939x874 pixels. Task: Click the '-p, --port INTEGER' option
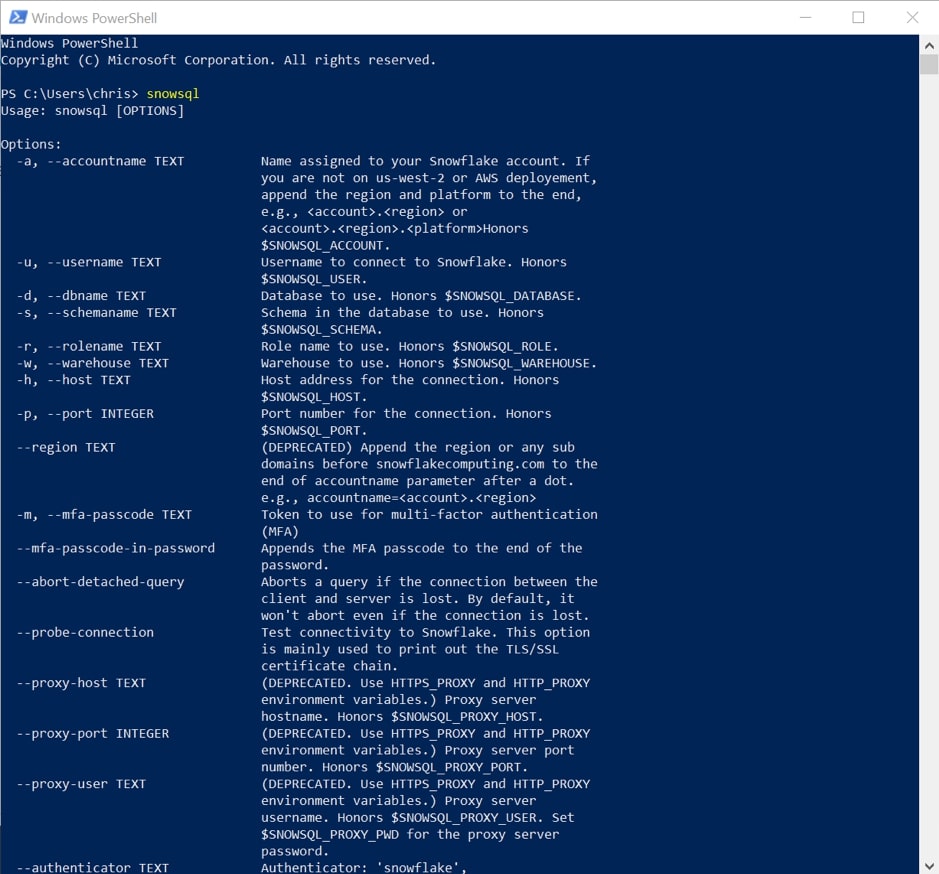click(85, 413)
